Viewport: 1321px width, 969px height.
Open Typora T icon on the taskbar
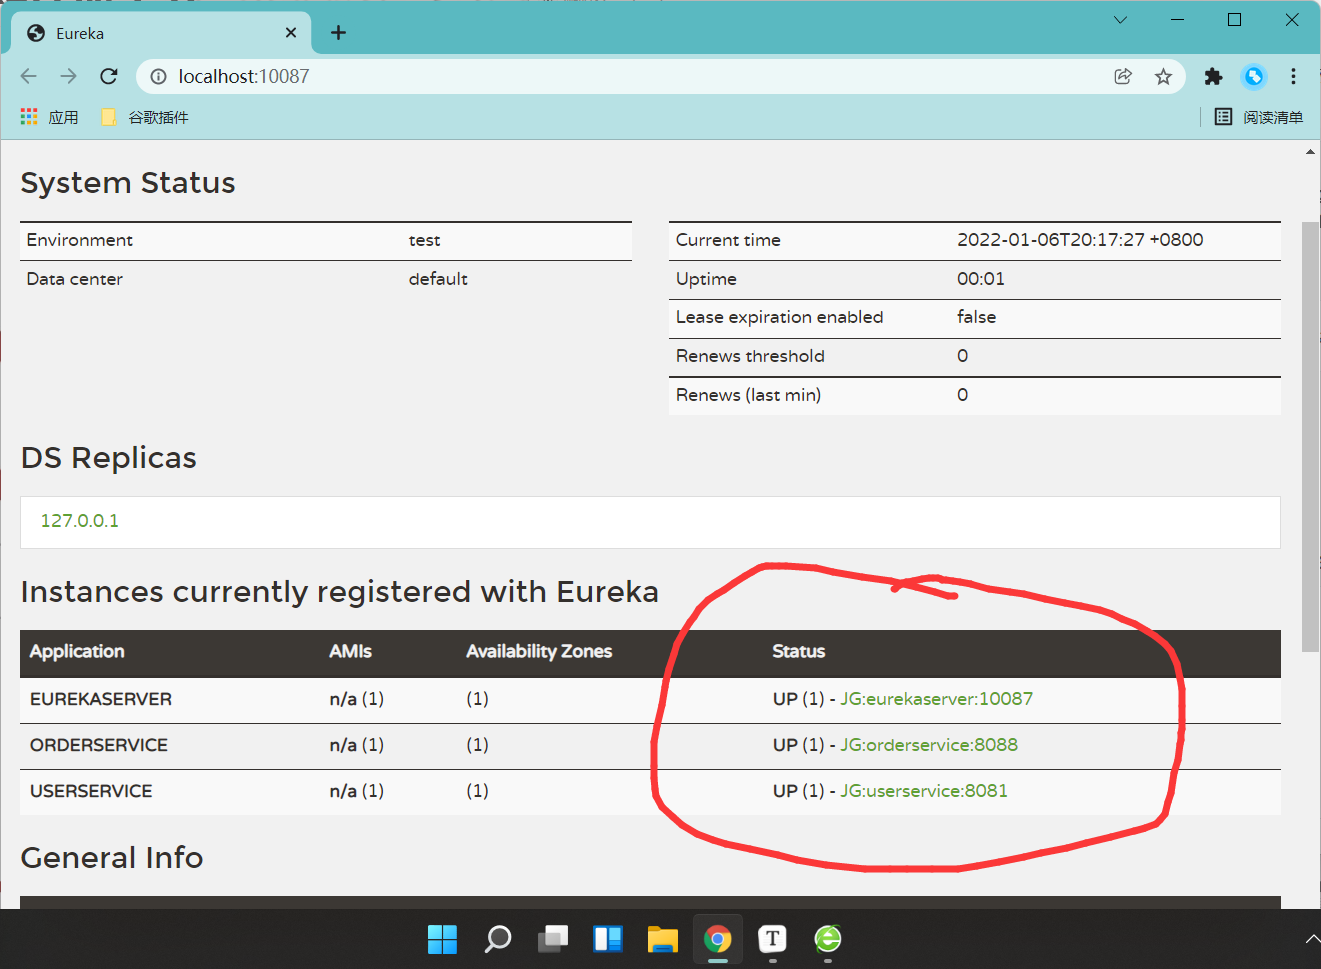click(772, 939)
